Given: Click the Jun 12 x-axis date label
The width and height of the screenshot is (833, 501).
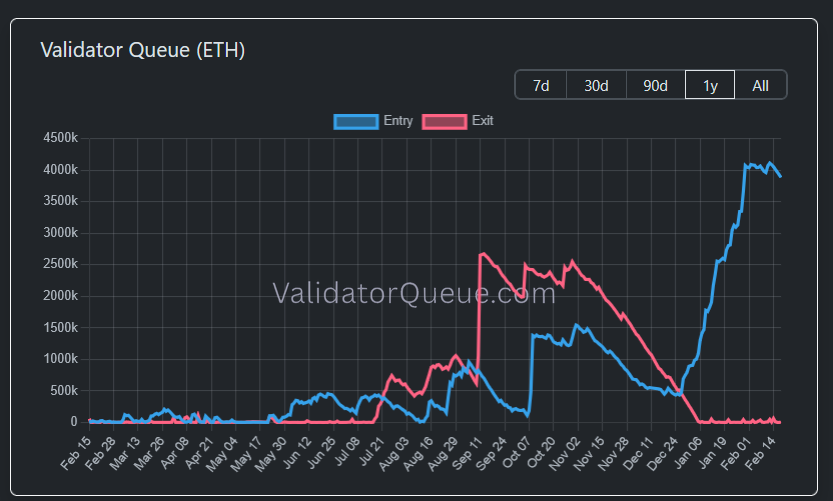Looking at the screenshot, I should click(x=296, y=452).
